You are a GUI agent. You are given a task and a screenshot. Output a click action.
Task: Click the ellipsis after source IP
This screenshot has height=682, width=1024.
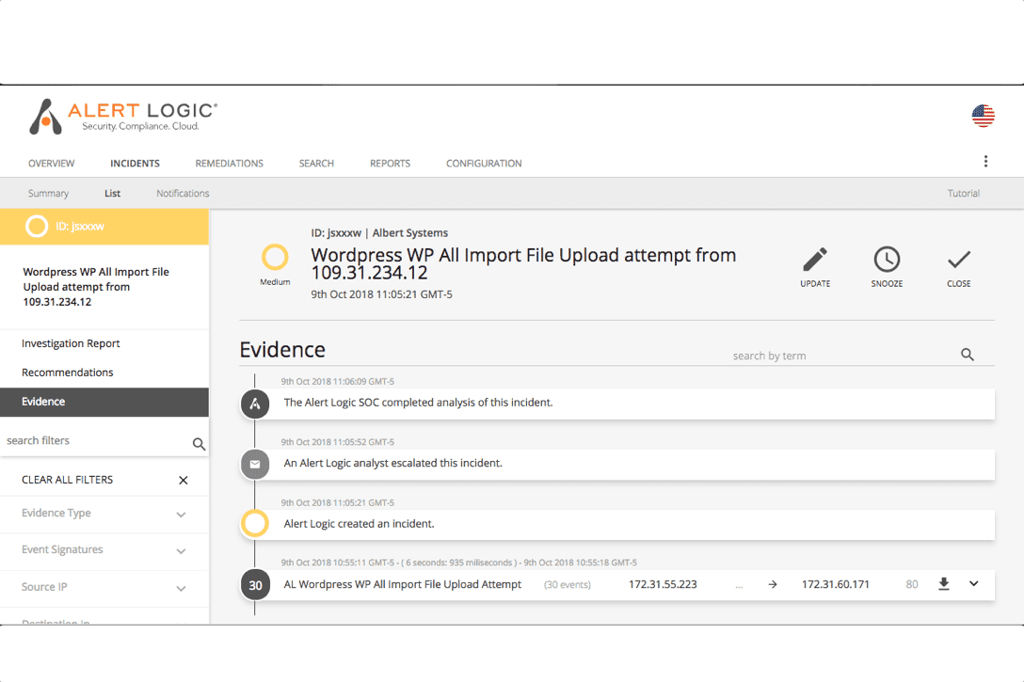pos(739,586)
